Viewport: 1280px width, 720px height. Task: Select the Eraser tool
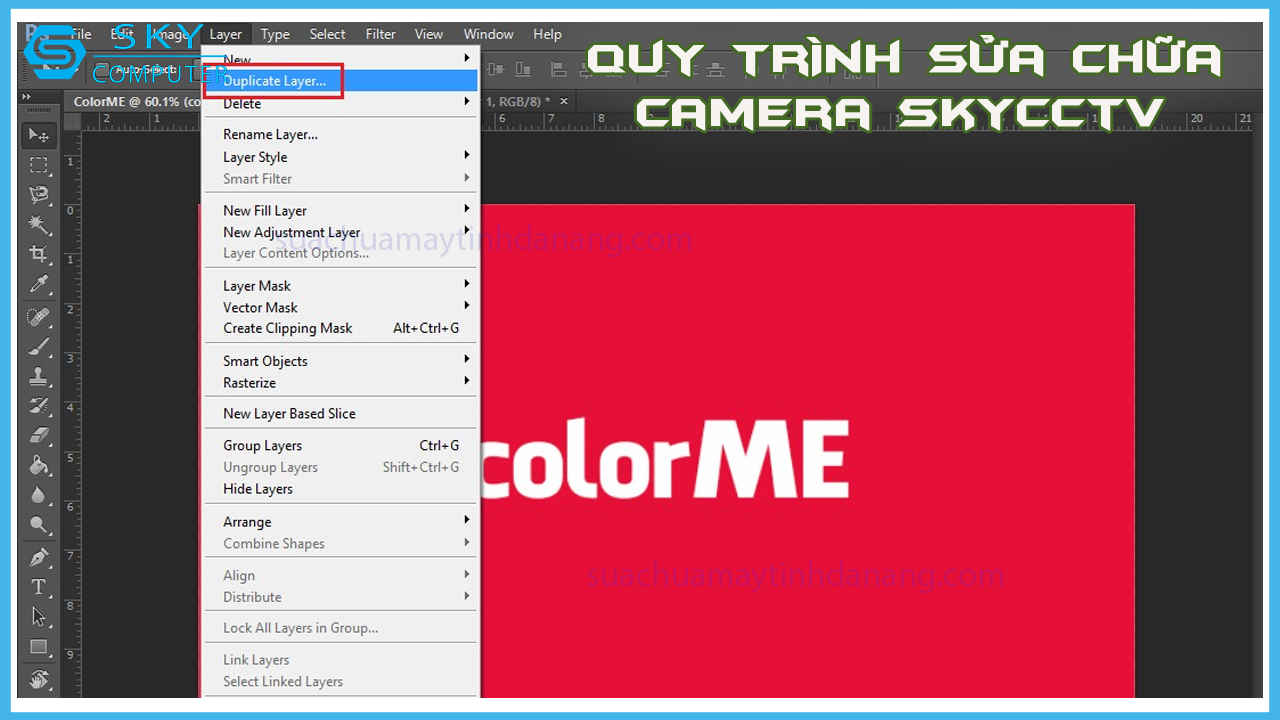tap(39, 435)
